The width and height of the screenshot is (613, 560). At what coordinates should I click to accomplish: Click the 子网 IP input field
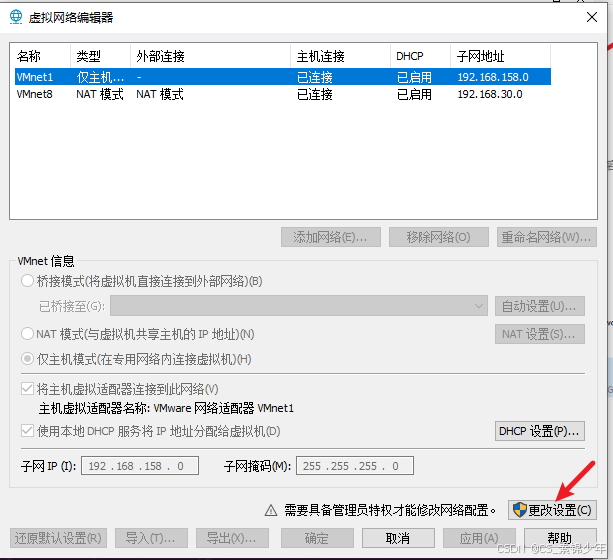point(140,466)
